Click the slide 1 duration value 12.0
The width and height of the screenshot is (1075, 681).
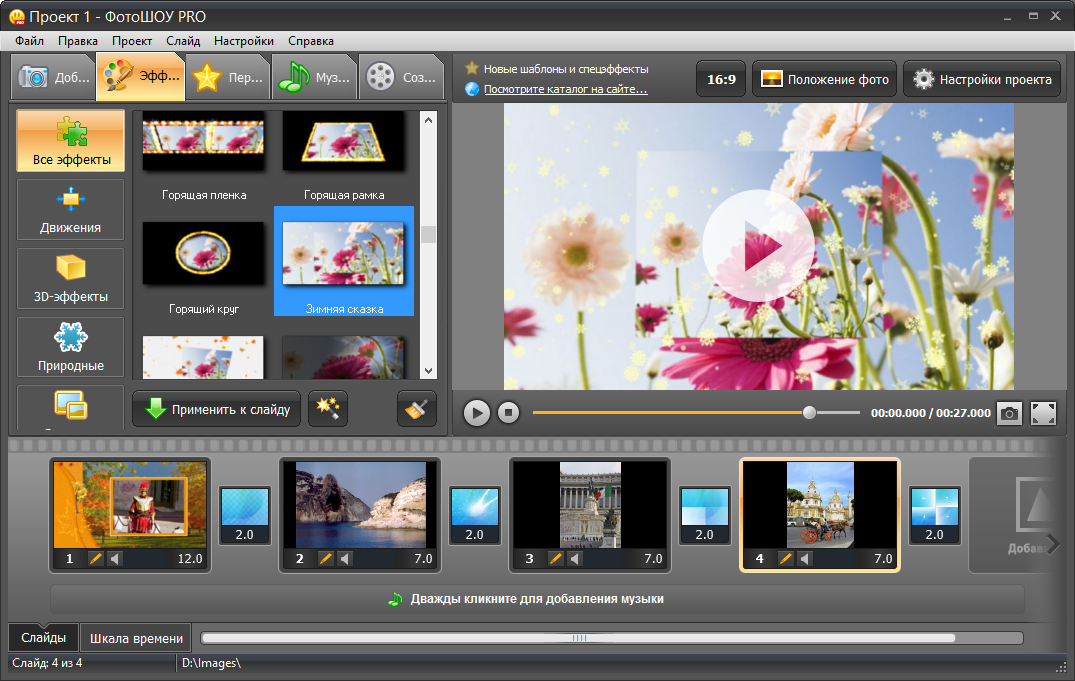click(x=190, y=559)
